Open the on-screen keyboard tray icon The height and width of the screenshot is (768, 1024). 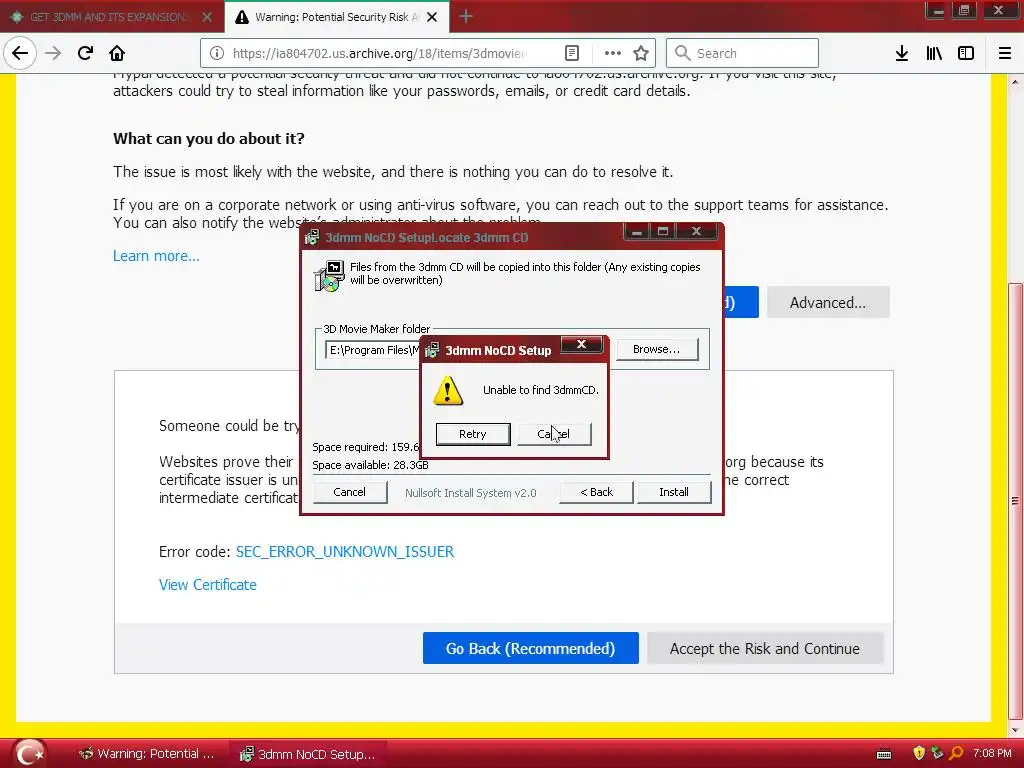click(x=884, y=754)
